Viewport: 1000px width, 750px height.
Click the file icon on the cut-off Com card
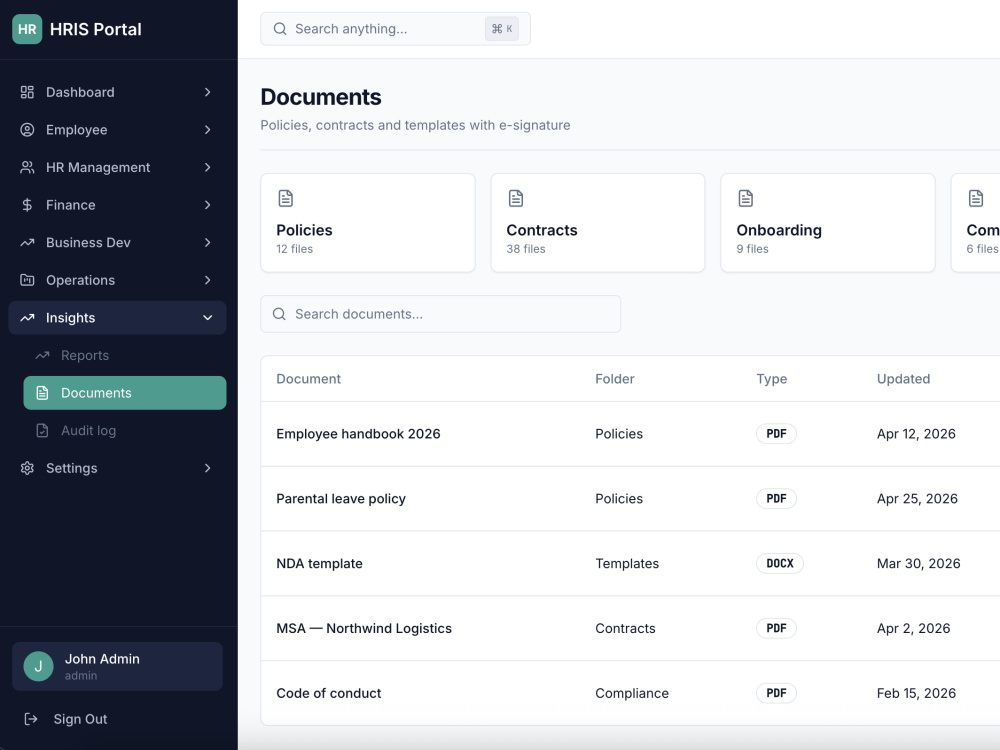tap(976, 198)
